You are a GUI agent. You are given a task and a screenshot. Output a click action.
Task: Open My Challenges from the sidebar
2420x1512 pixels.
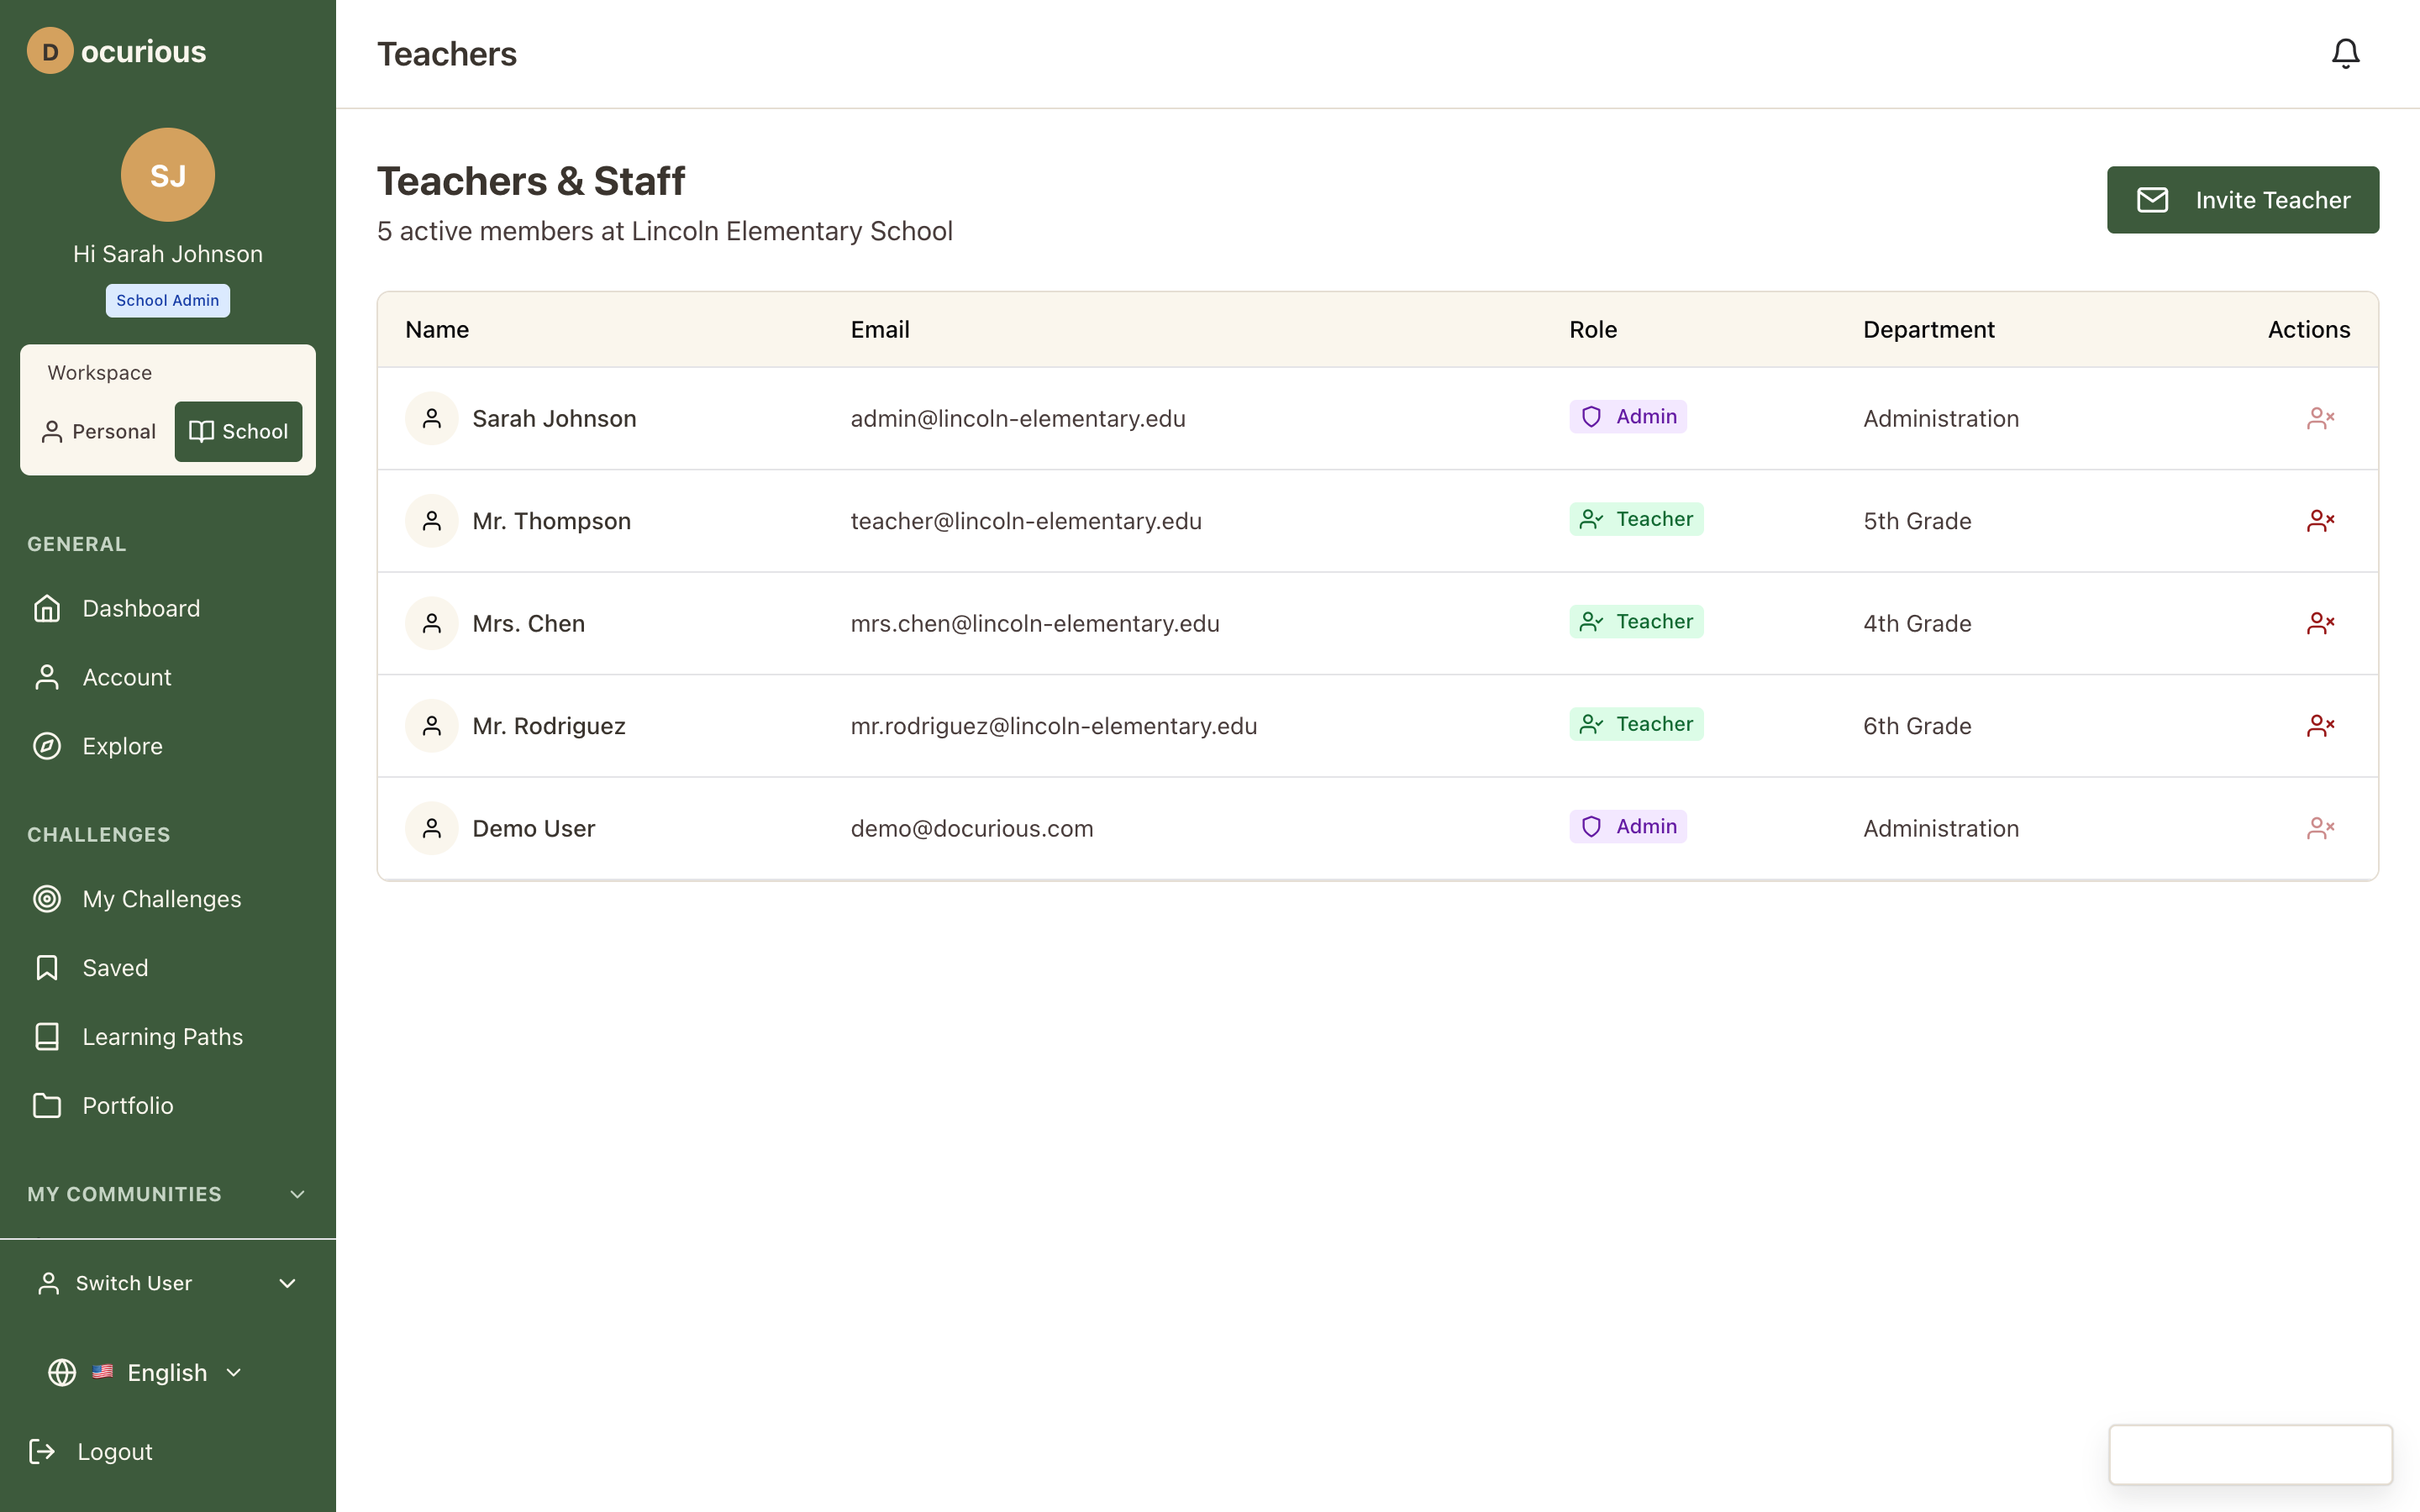point(161,899)
